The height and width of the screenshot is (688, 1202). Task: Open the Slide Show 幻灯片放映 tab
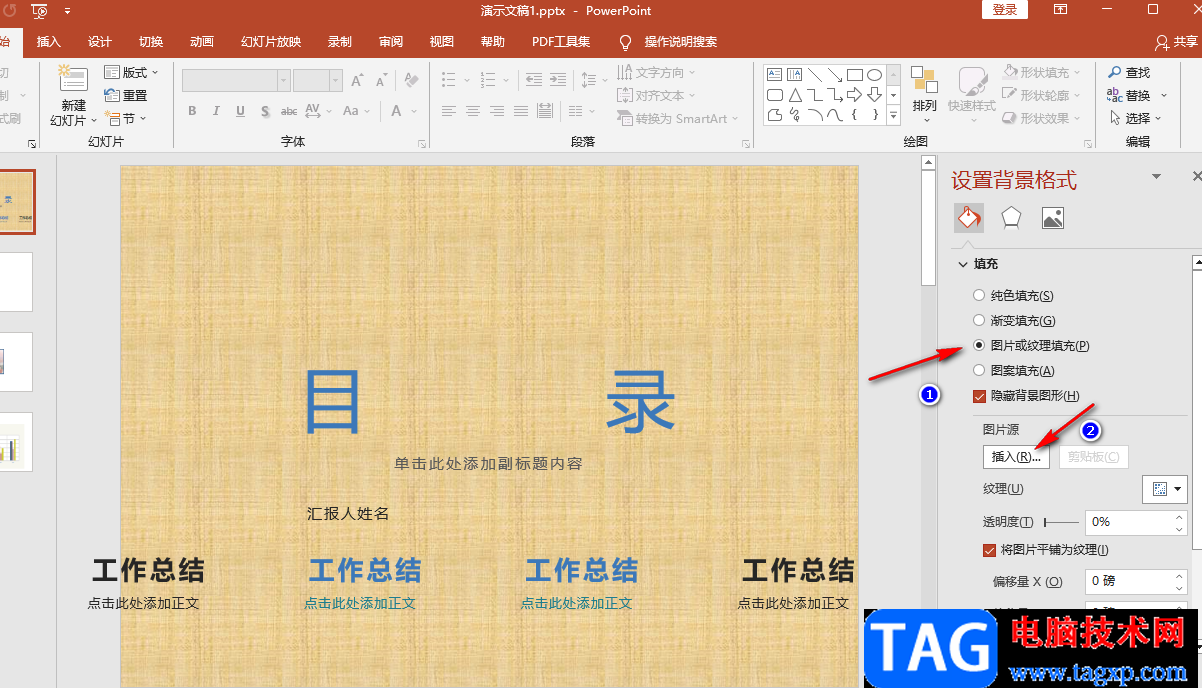[x=271, y=42]
